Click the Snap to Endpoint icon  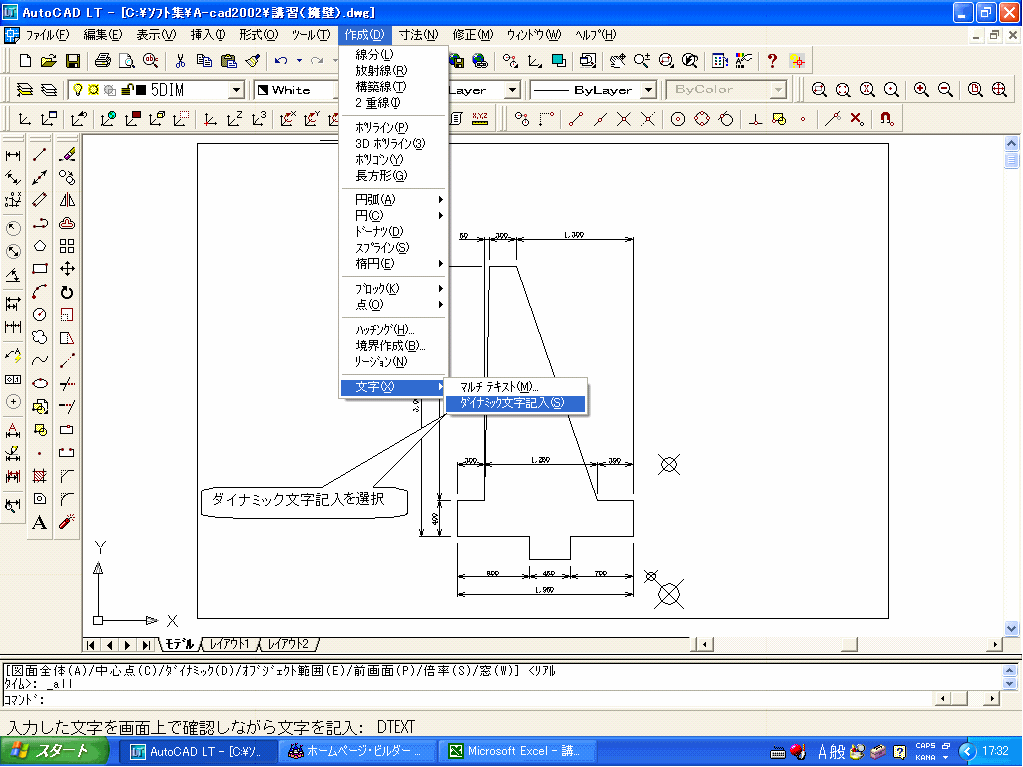click(x=575, y=119)
